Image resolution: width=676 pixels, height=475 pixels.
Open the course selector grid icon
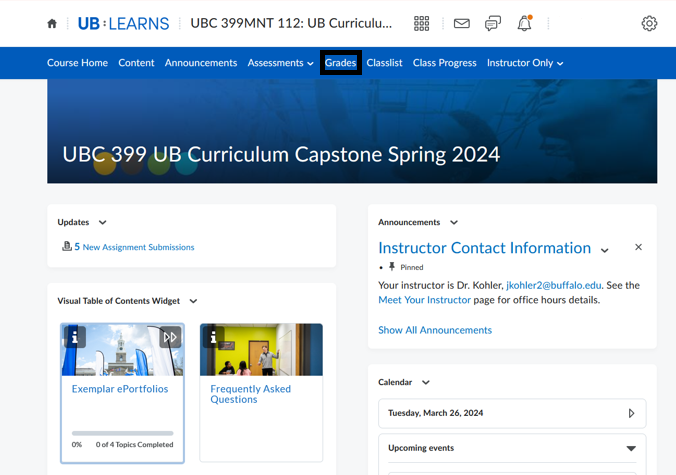[x=421, y=23]
